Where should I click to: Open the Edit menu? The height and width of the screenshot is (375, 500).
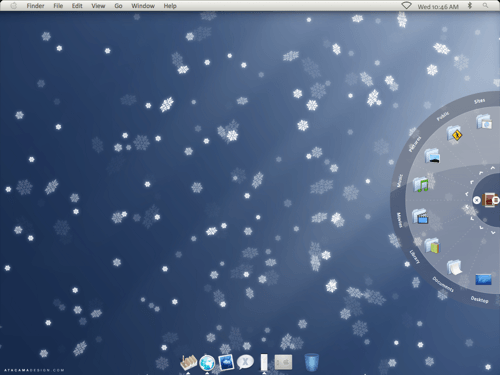point(77,6)
